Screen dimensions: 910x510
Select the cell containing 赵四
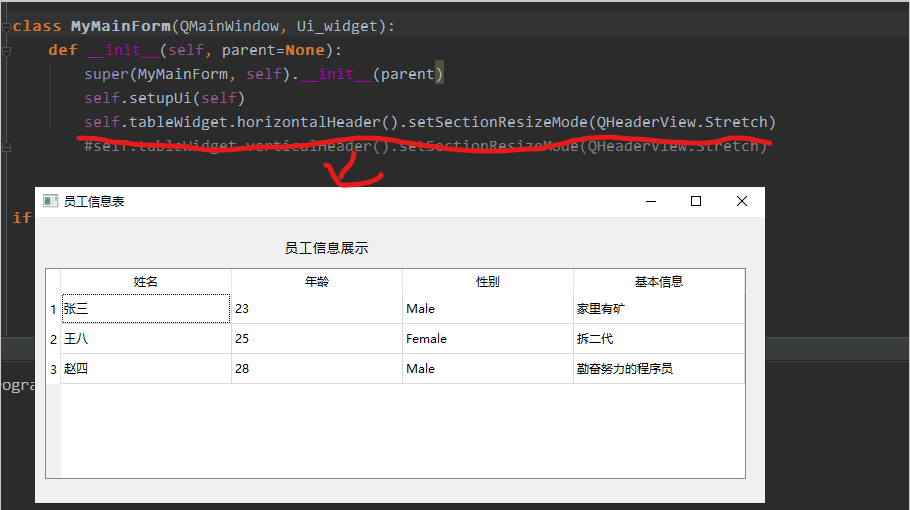146,369
